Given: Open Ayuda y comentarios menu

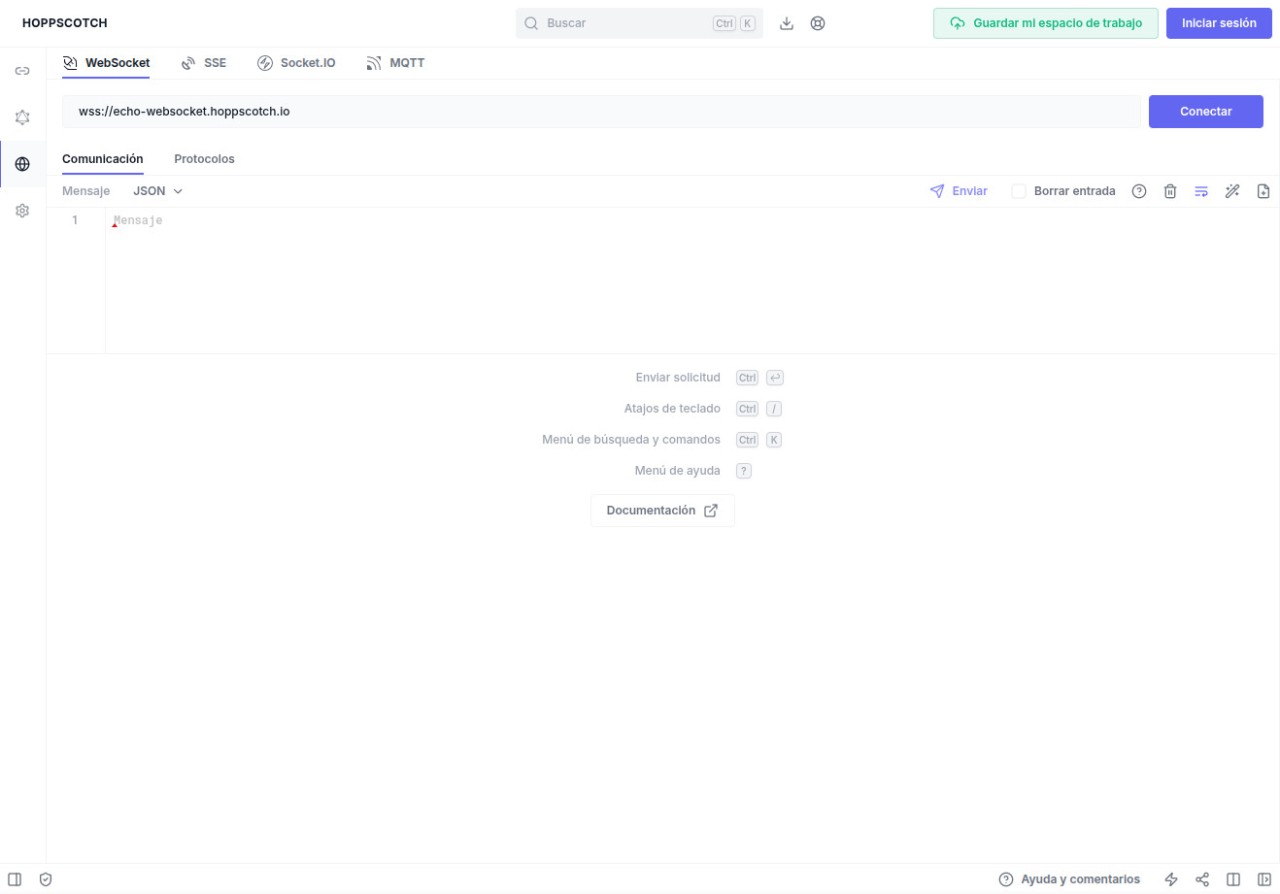Looking at the screenshot, I should point(1069,879).
